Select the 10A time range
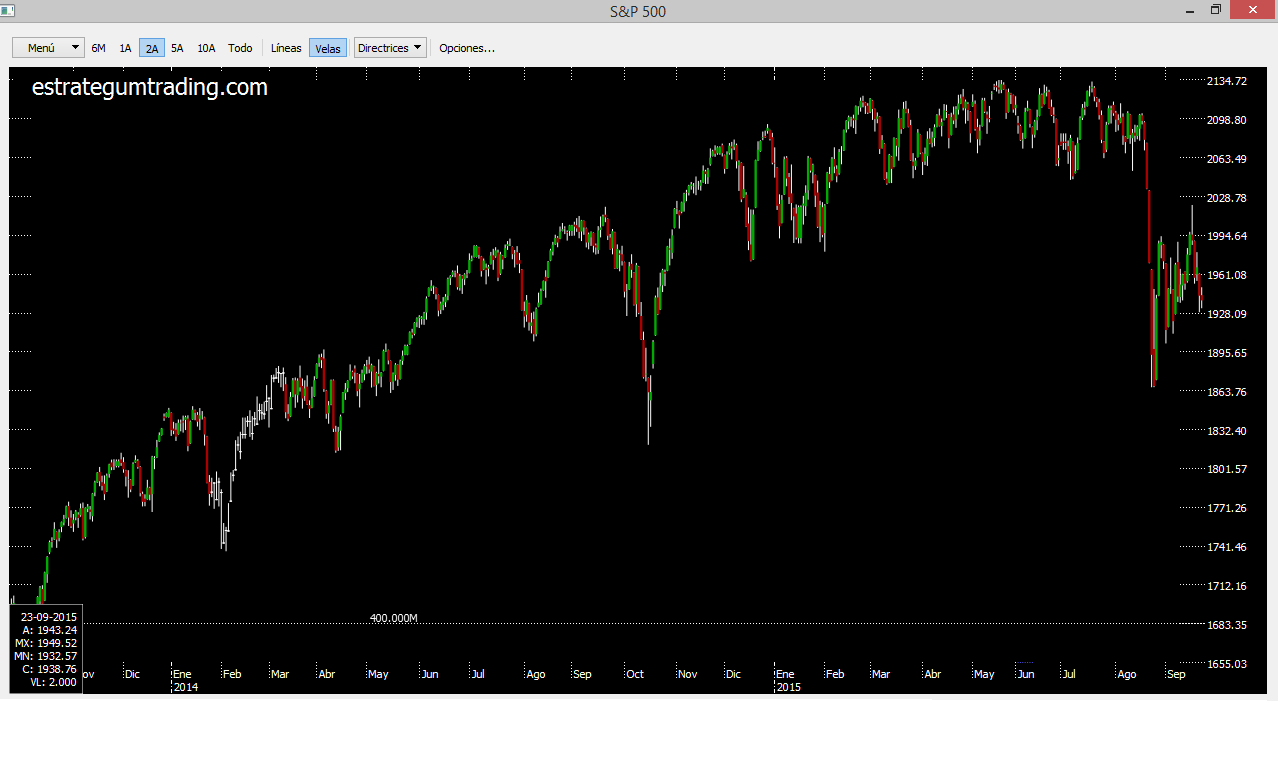 coord(206,48)
